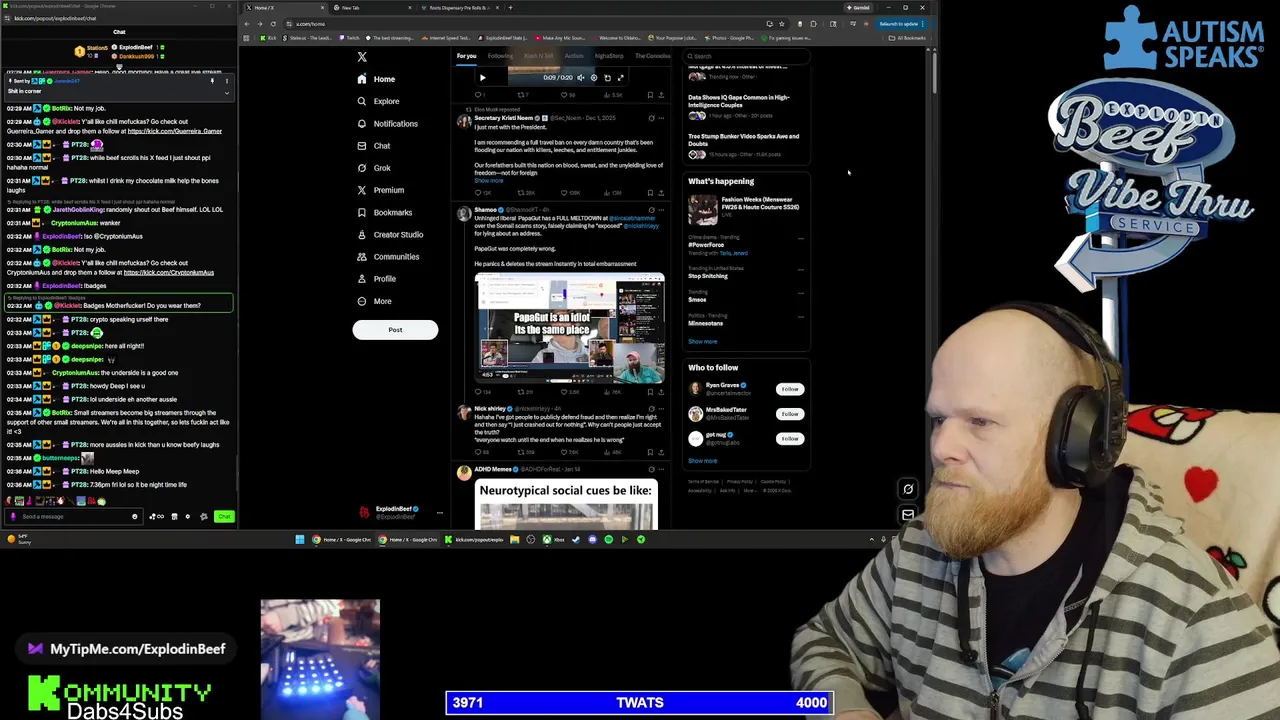Bookmark the Nick shirley post
This screenshot has width=1280, height=720.
pyautogui.click(x=650, y=452)
